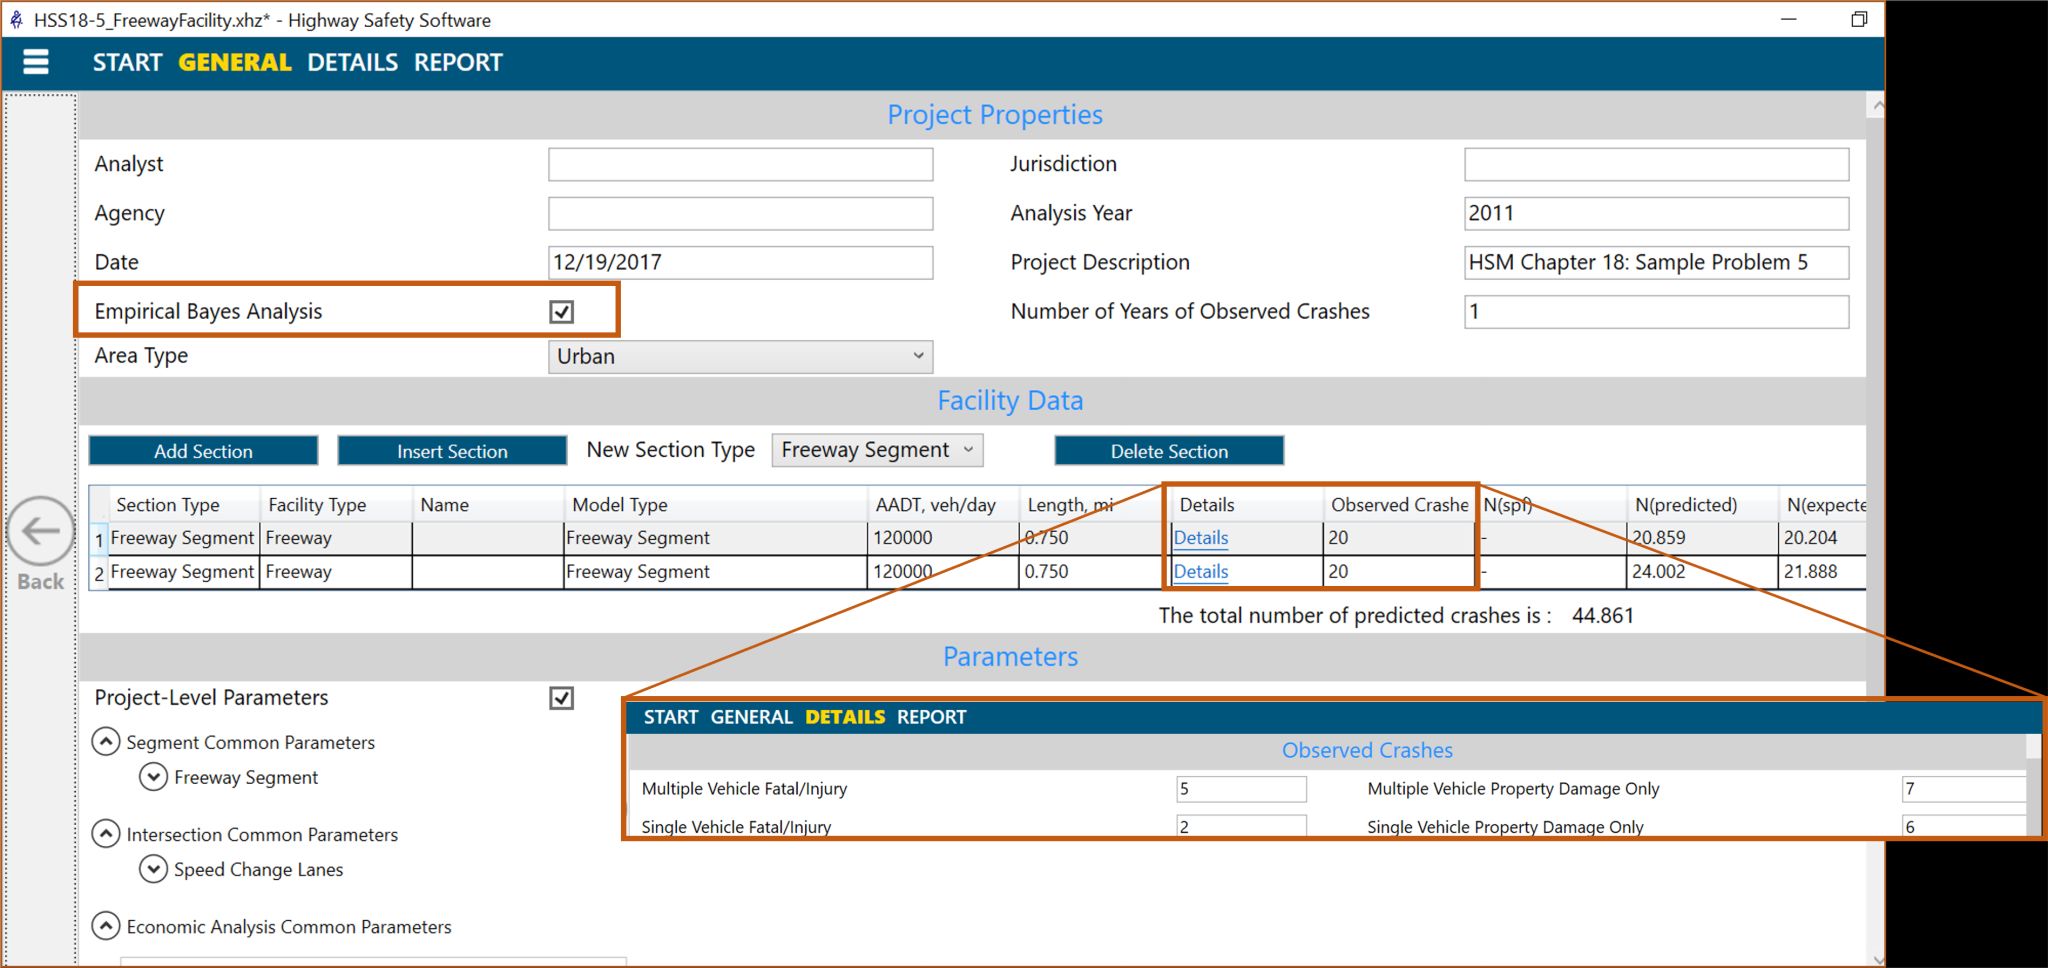Switch to the DETAILS tab
Screen dimensions: 2048x968
click(352, 63)
